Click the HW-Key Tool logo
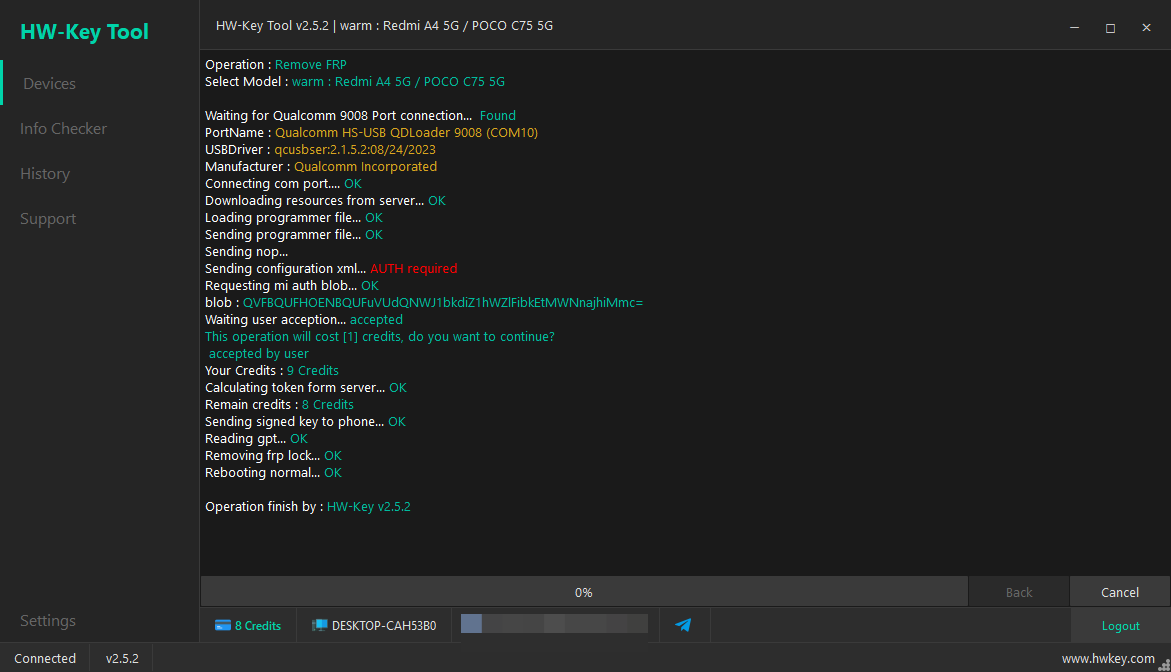The image size is (1171, 672). 84,31
